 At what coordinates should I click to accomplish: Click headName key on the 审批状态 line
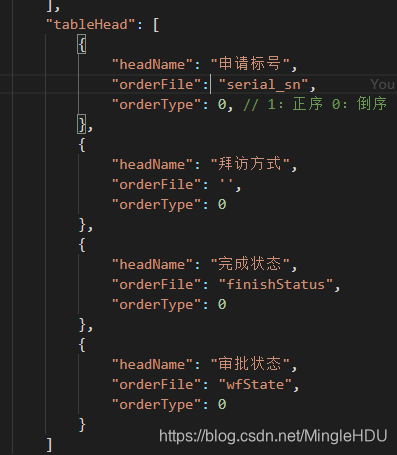152,365
